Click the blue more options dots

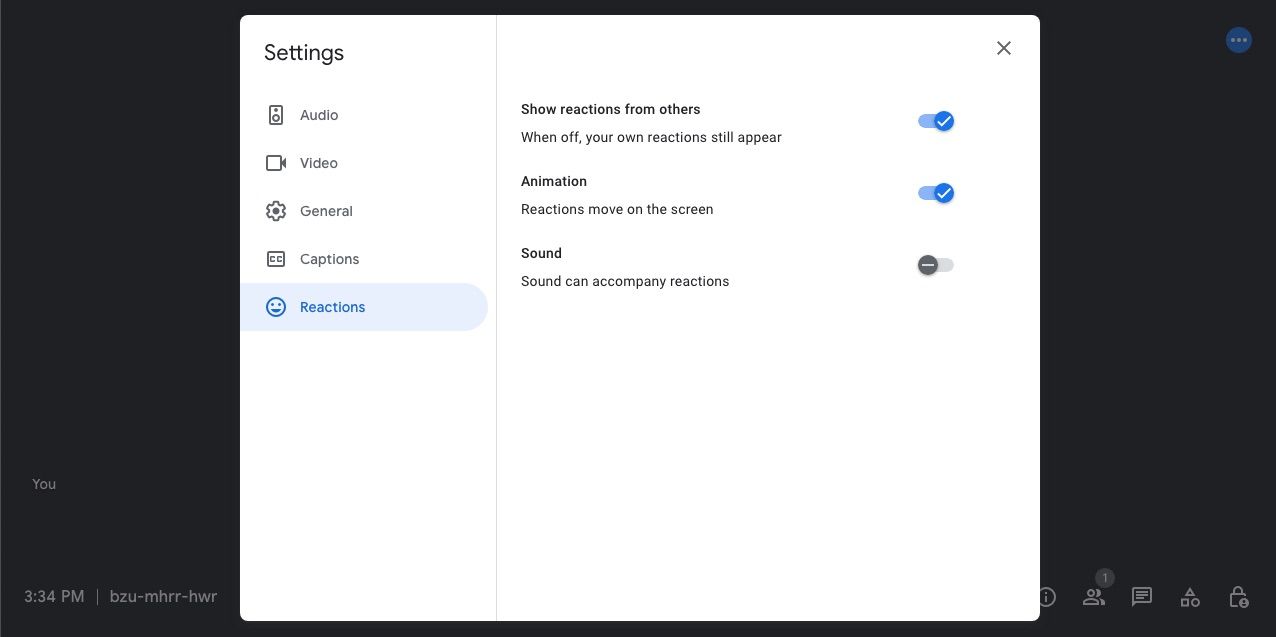click(1239, 40)
